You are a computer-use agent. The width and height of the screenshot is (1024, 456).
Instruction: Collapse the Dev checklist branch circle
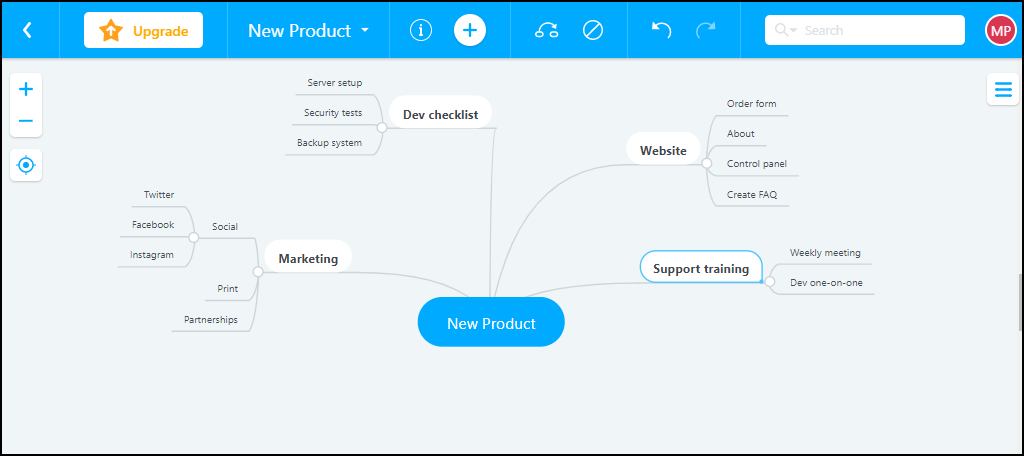(382, 127)
